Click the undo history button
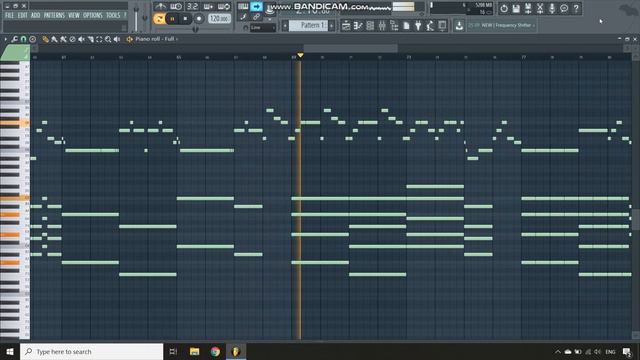640x360 pixels. click(504, 9)
